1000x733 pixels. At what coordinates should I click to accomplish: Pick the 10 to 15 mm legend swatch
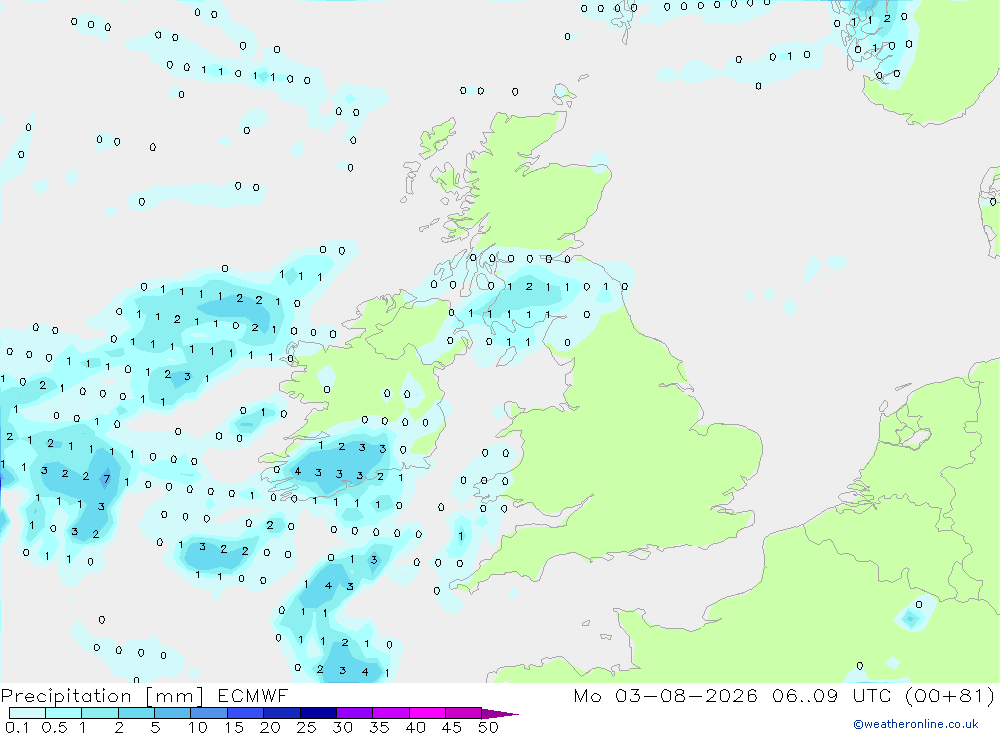(209, 713)
